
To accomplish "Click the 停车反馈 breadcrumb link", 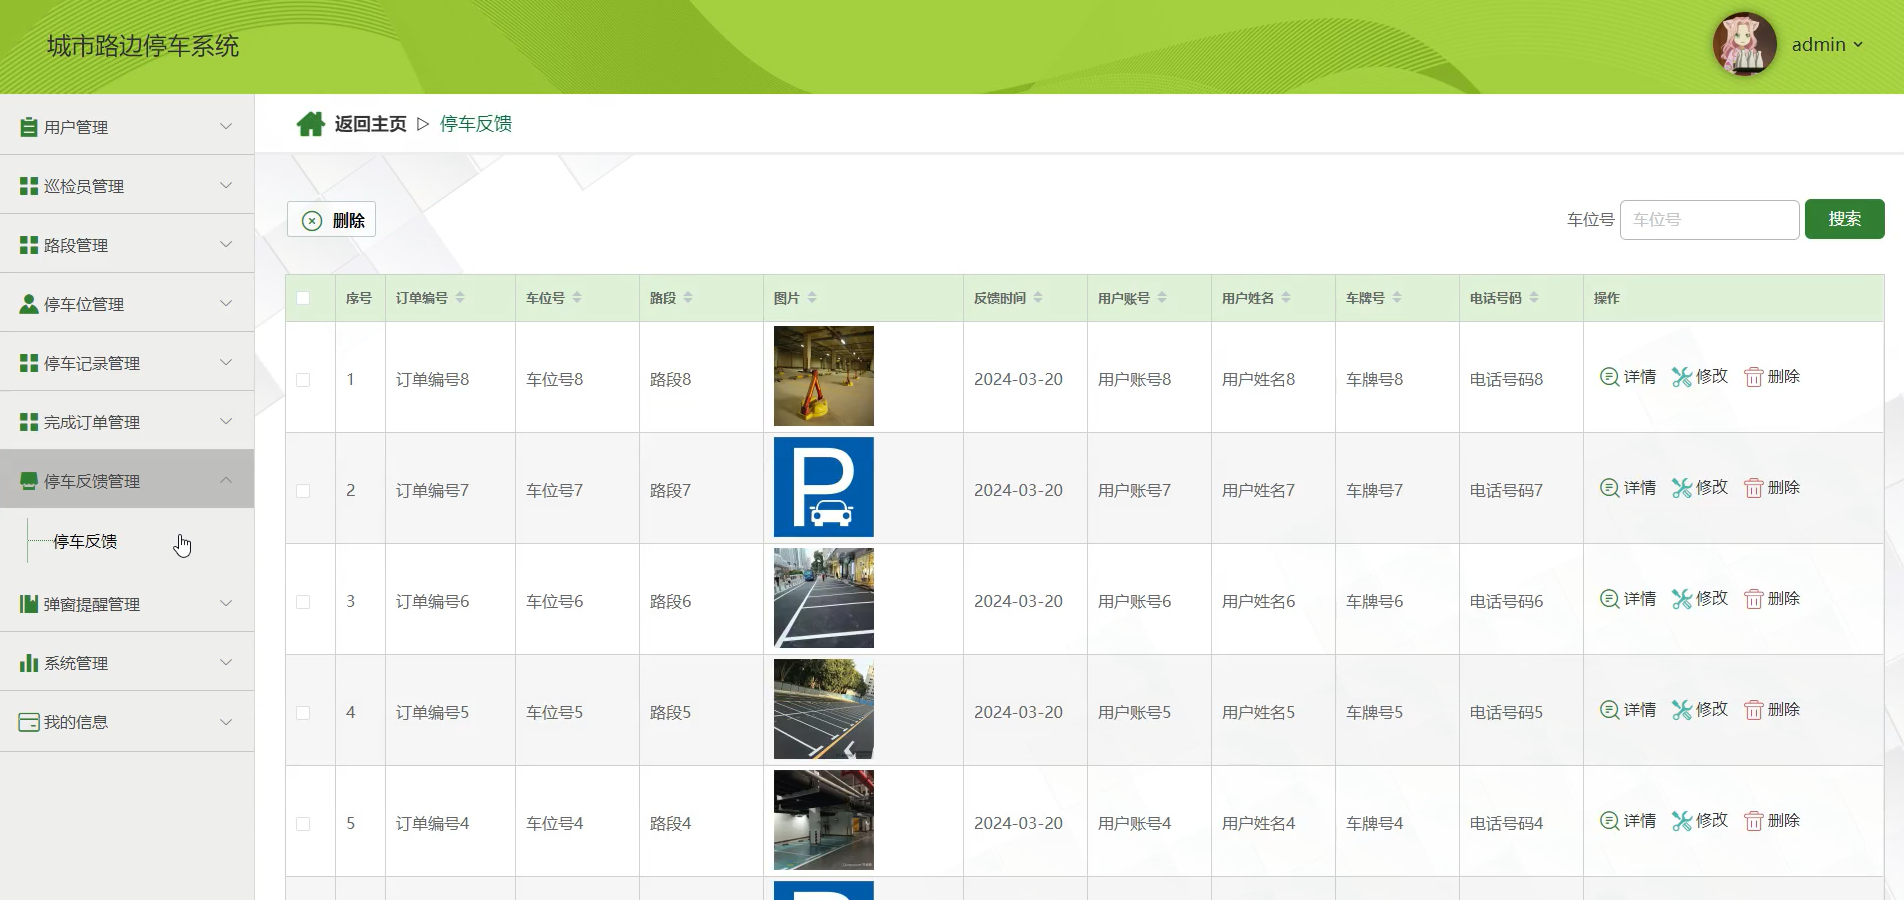I will (476, 124).
